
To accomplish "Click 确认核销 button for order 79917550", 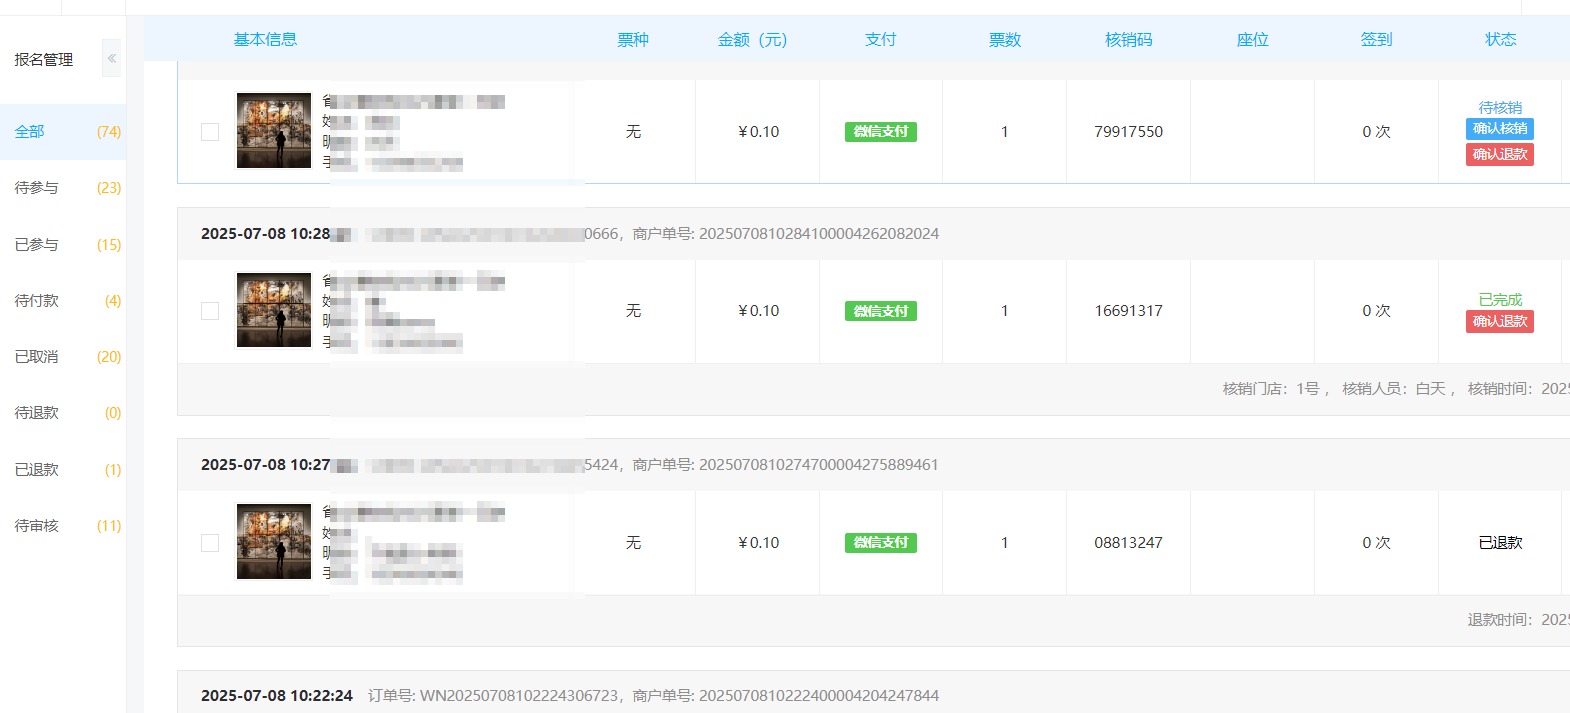I will click(x=1499, y=129).
